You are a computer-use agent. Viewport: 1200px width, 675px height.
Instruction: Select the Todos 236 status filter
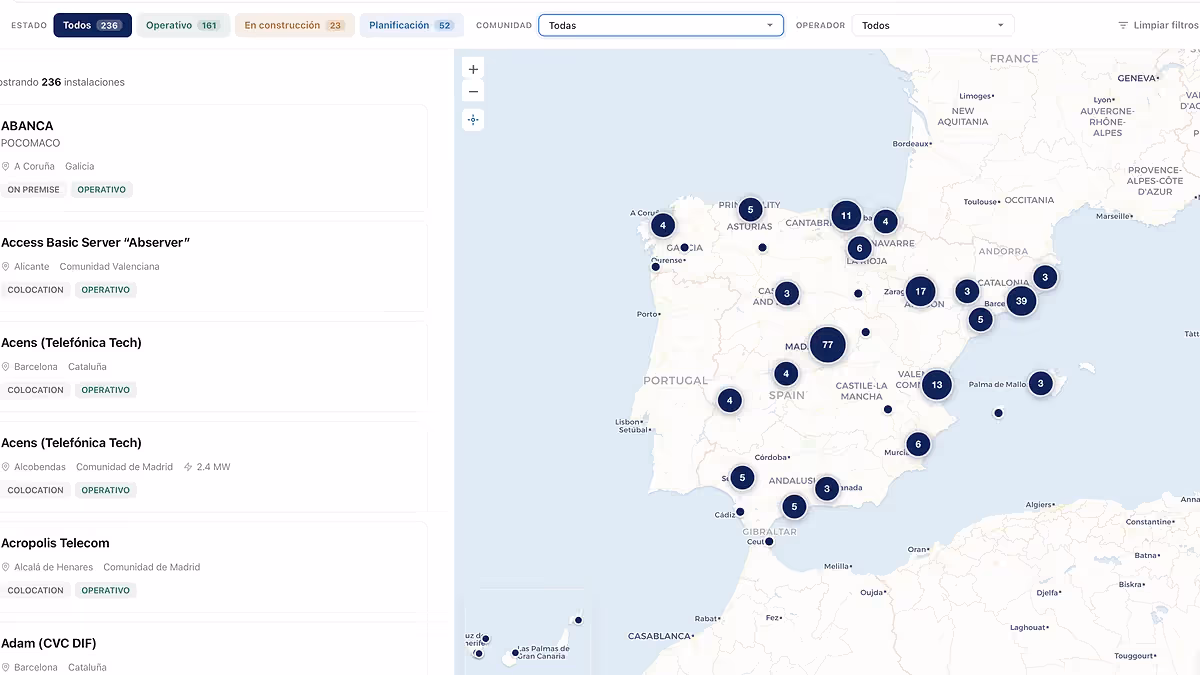92,25
